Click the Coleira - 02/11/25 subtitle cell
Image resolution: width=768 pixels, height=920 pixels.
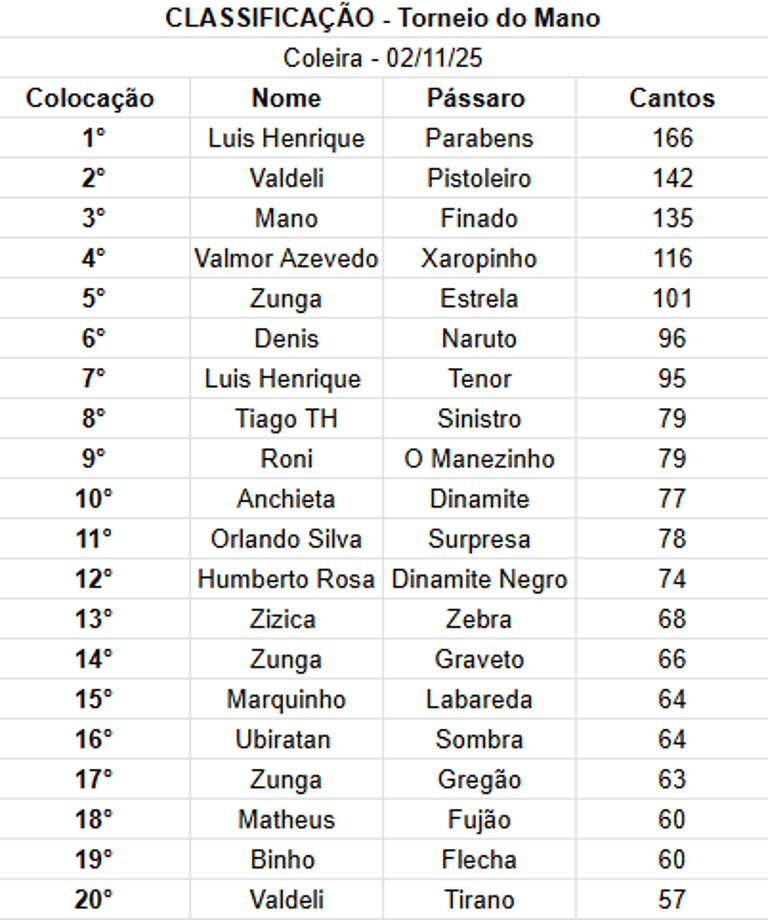(384, 58)
